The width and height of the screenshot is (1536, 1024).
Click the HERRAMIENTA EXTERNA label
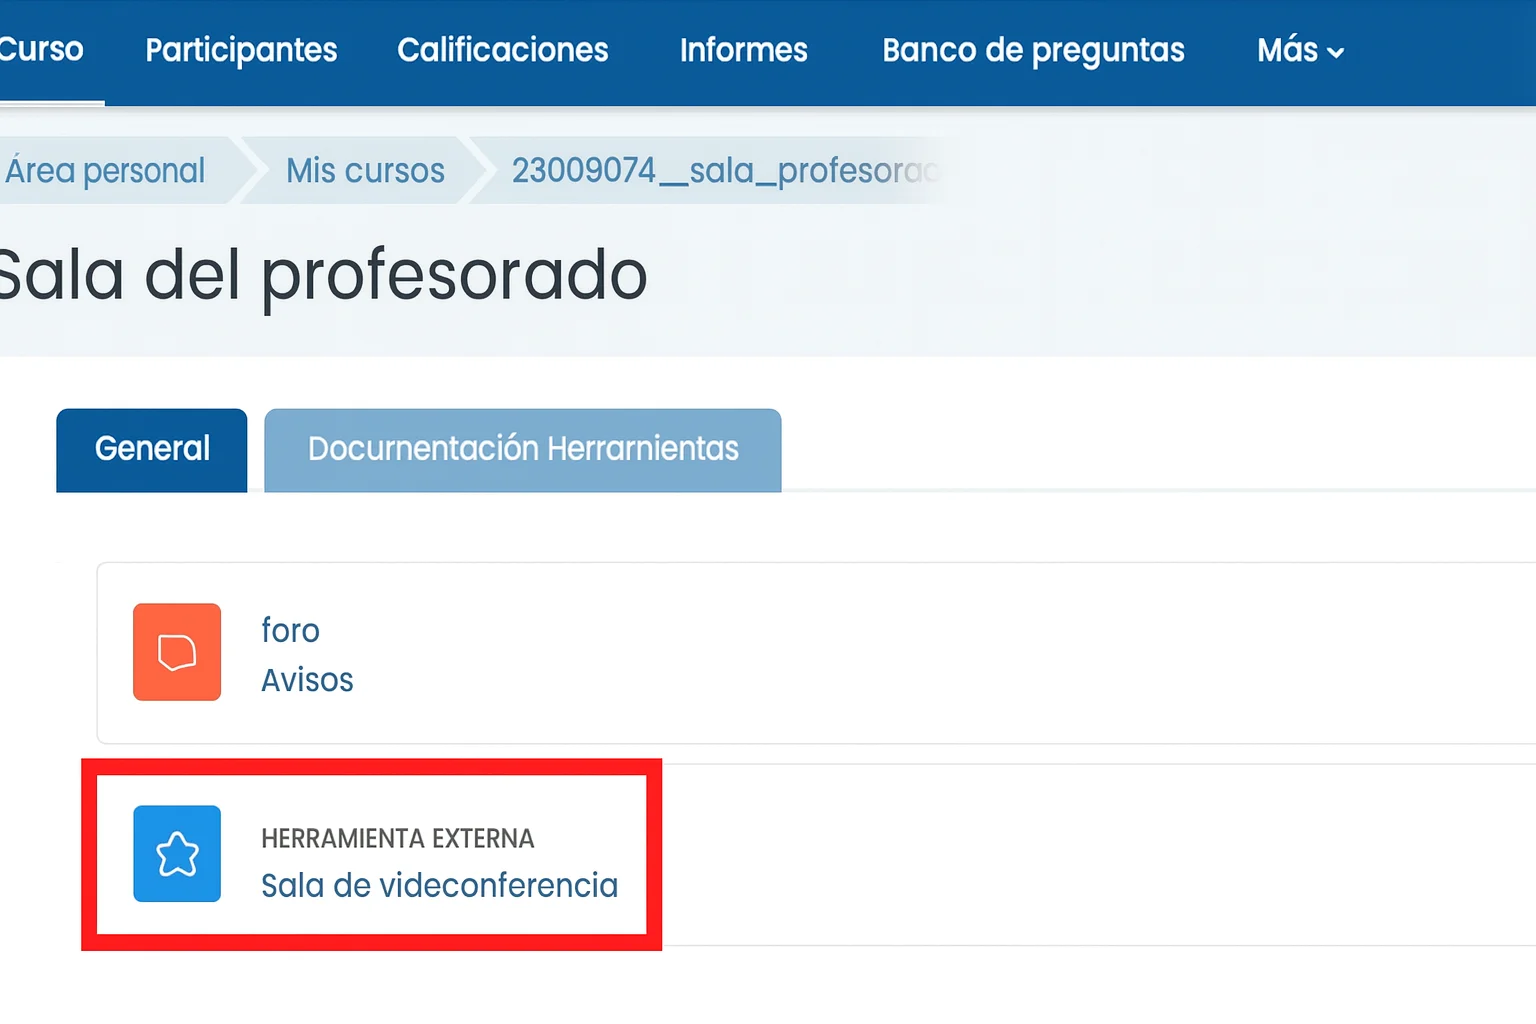pos(397,838)
